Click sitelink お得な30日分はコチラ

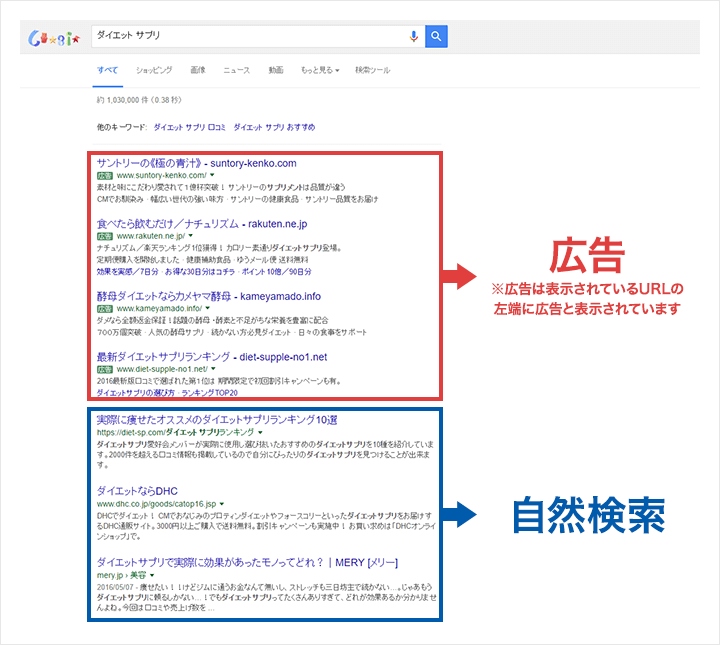coord(200,272)
